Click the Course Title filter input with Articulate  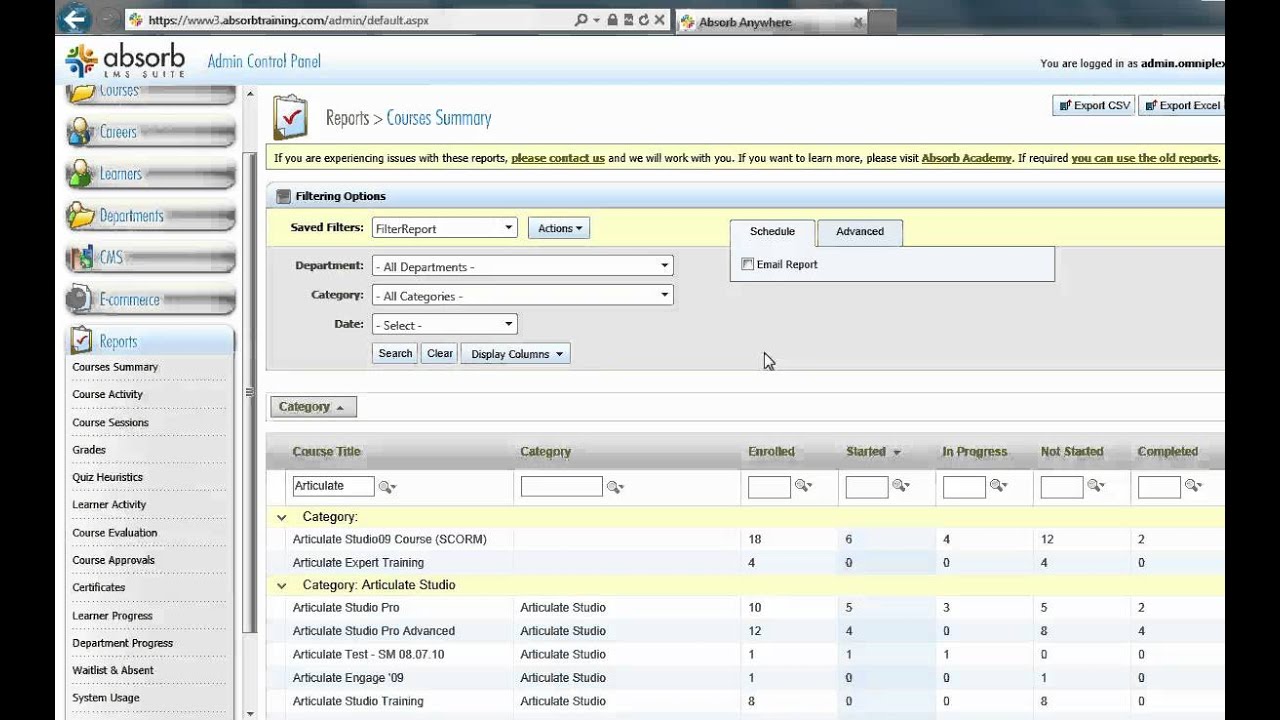tap(333, 486)
